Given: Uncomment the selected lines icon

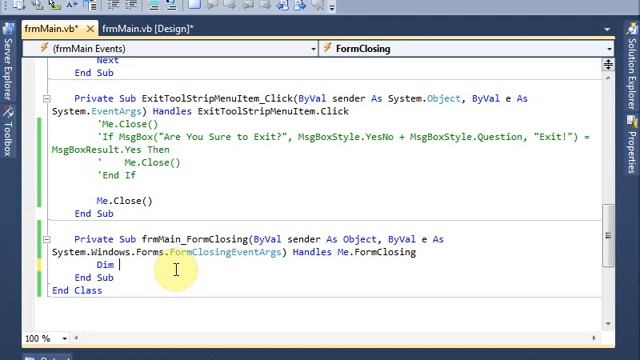Looking at the screenshot, I should click(x=171, y=5).
